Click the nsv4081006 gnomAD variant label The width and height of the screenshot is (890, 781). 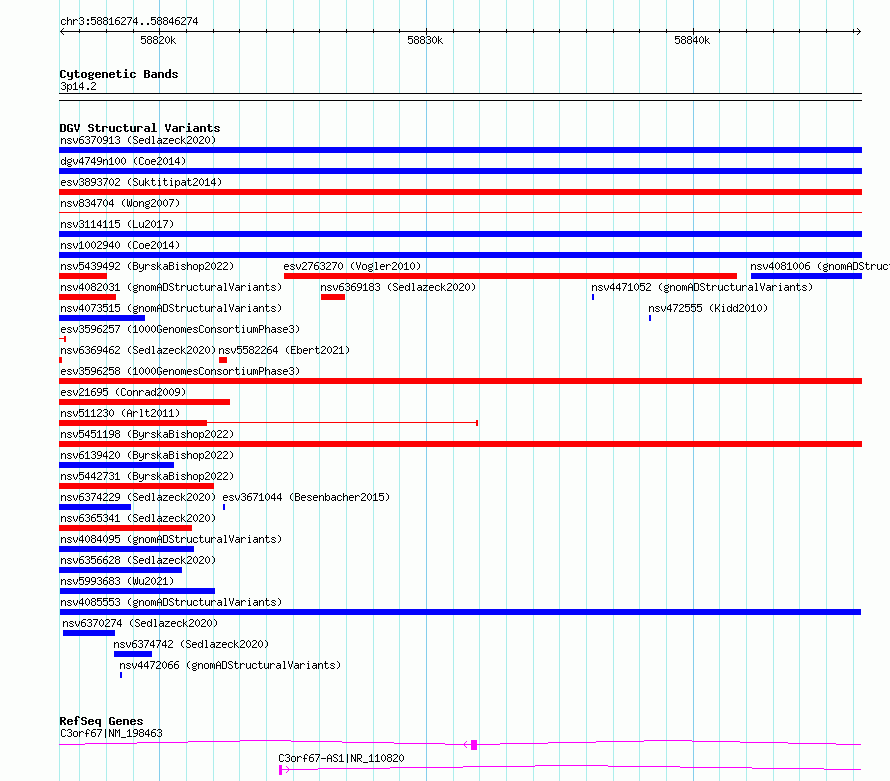(819, 266)
